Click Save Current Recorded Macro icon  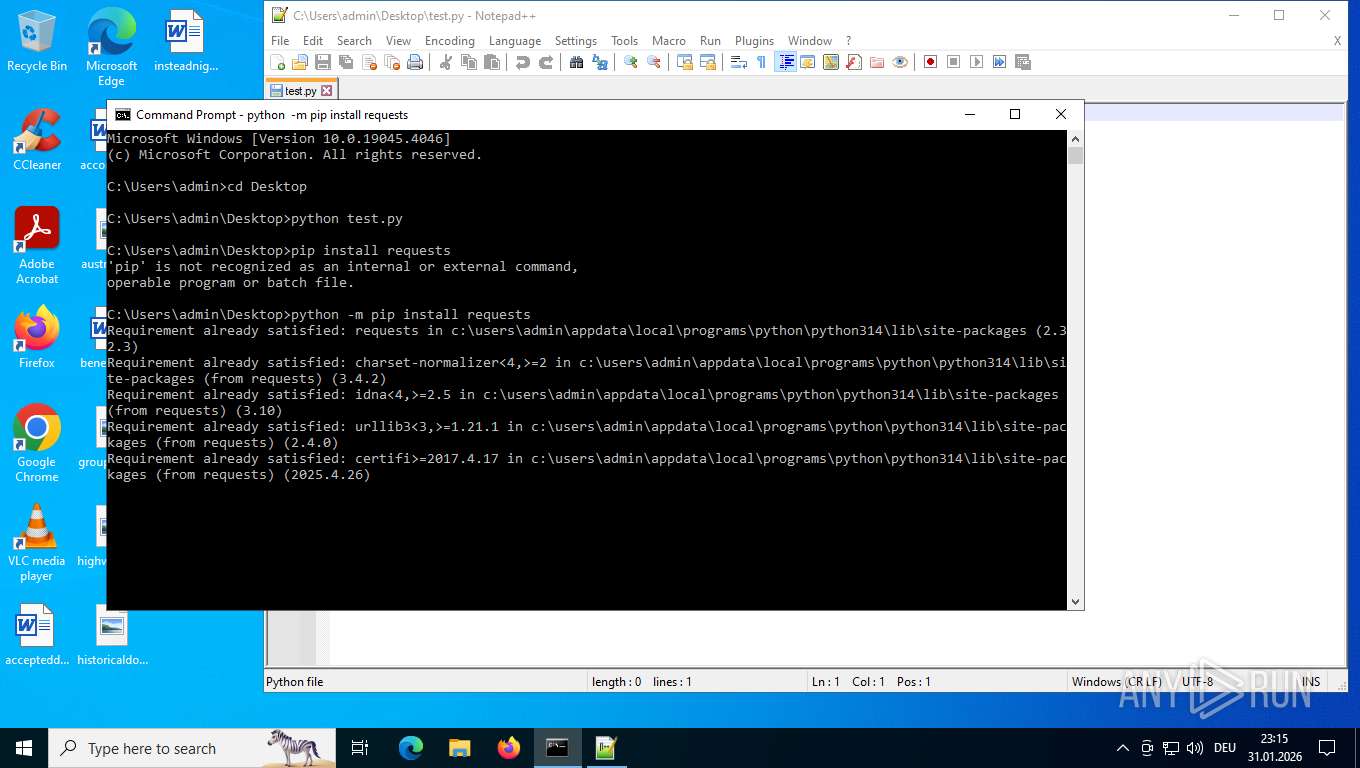[1022, 62]
